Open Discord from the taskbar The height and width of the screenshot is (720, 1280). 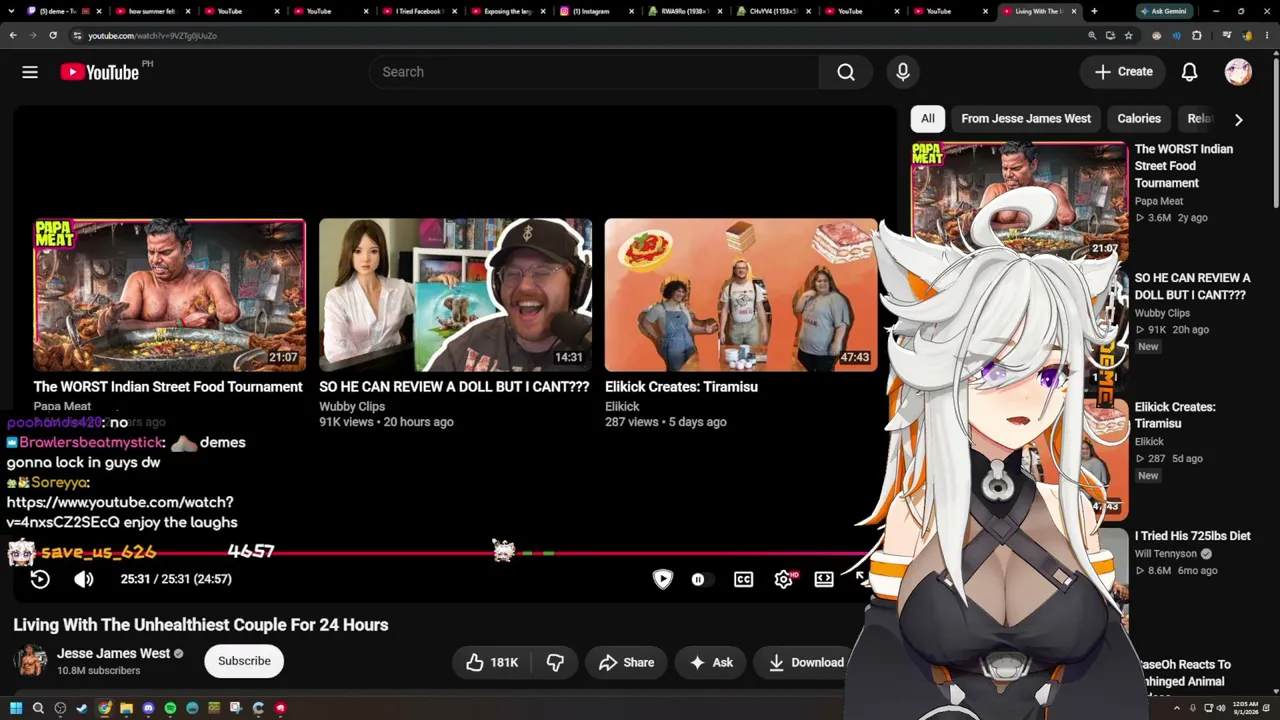[x=148, y=708]
